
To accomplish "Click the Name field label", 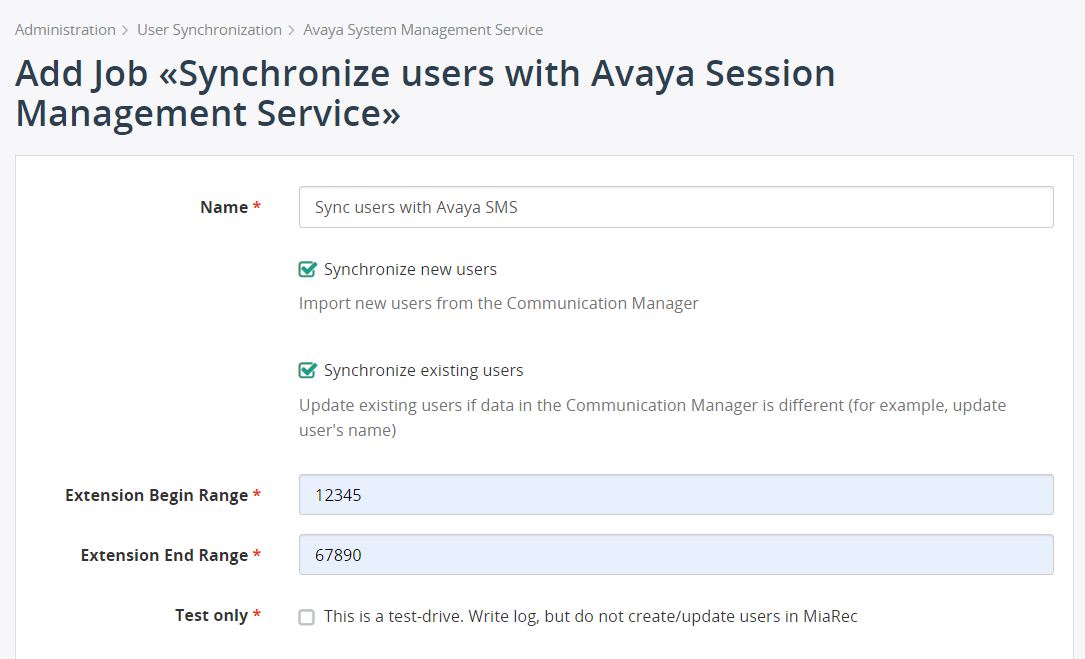I will 224,207.
